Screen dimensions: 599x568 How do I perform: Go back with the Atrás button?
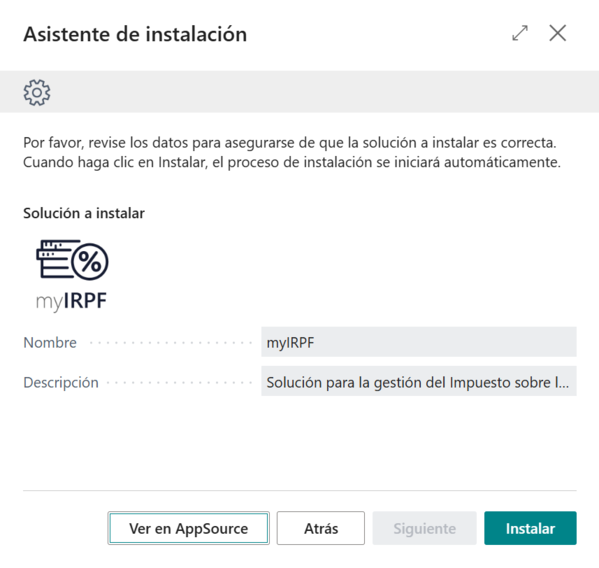tap(321, 528)
